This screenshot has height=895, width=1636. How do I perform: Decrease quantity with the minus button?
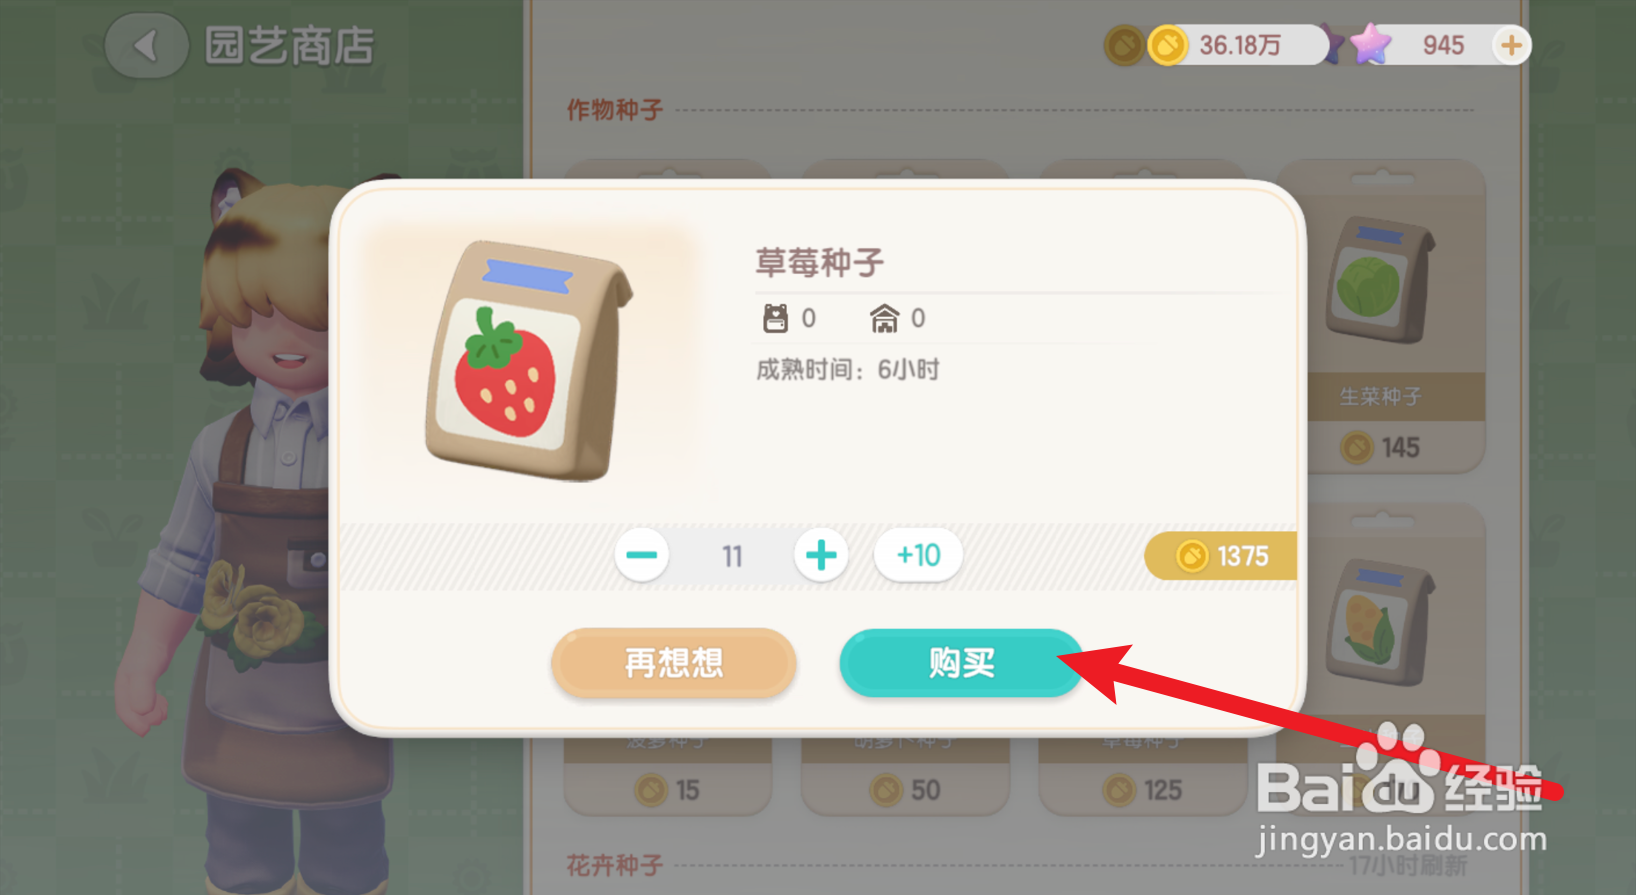pos(642,555)
